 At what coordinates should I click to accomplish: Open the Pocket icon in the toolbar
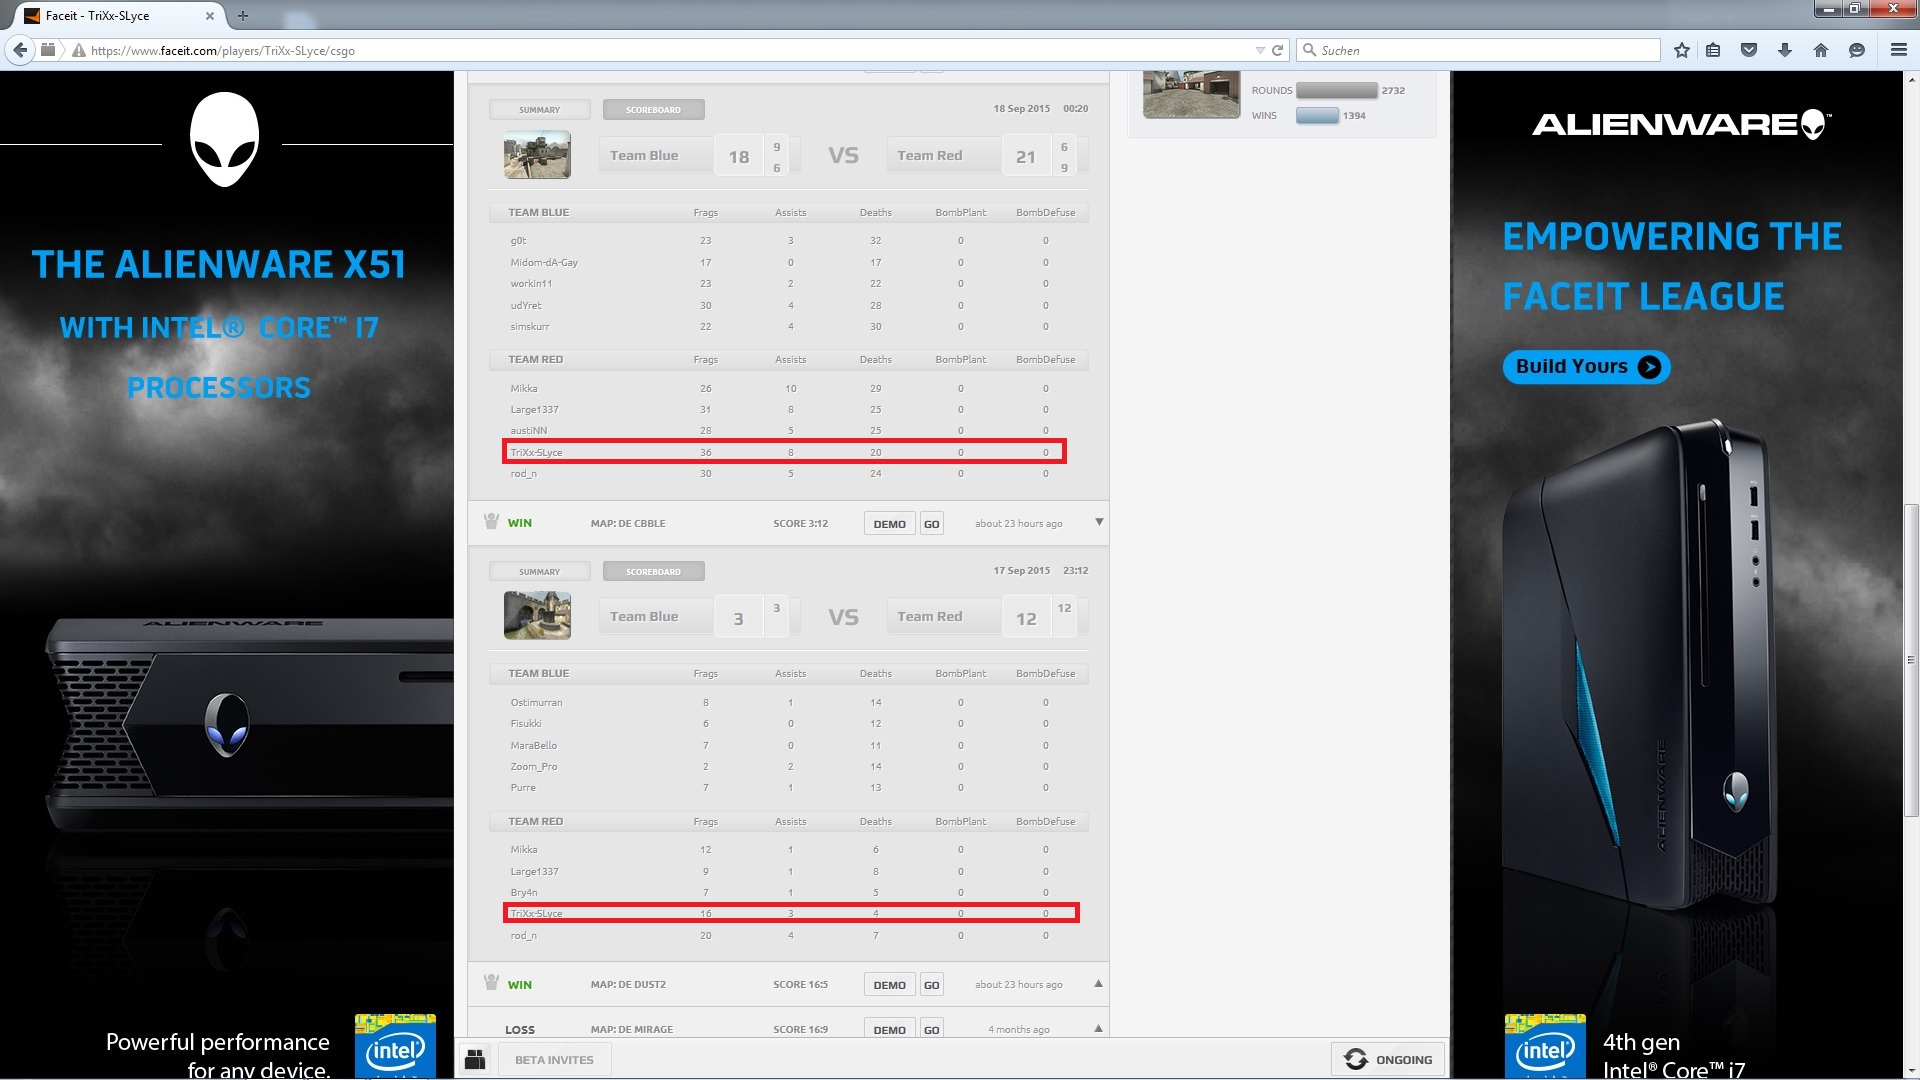[1749, 50]
